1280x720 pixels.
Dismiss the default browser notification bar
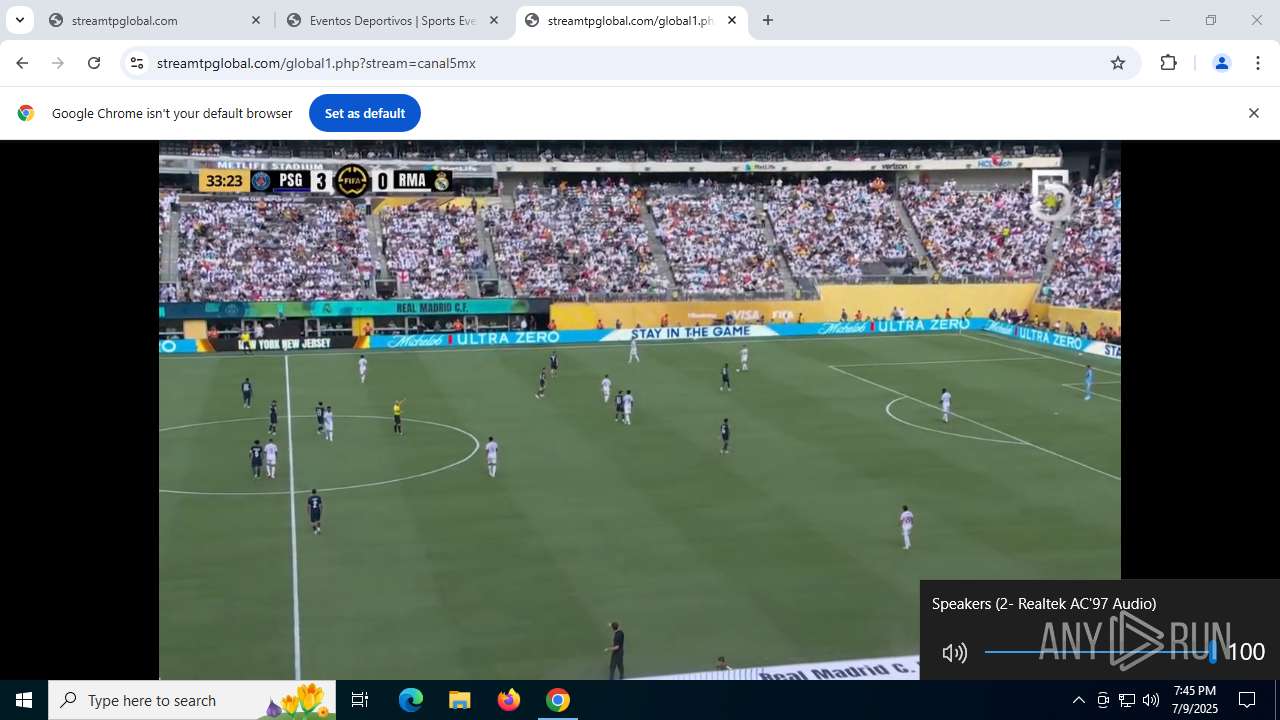[x=1253, y=113]
